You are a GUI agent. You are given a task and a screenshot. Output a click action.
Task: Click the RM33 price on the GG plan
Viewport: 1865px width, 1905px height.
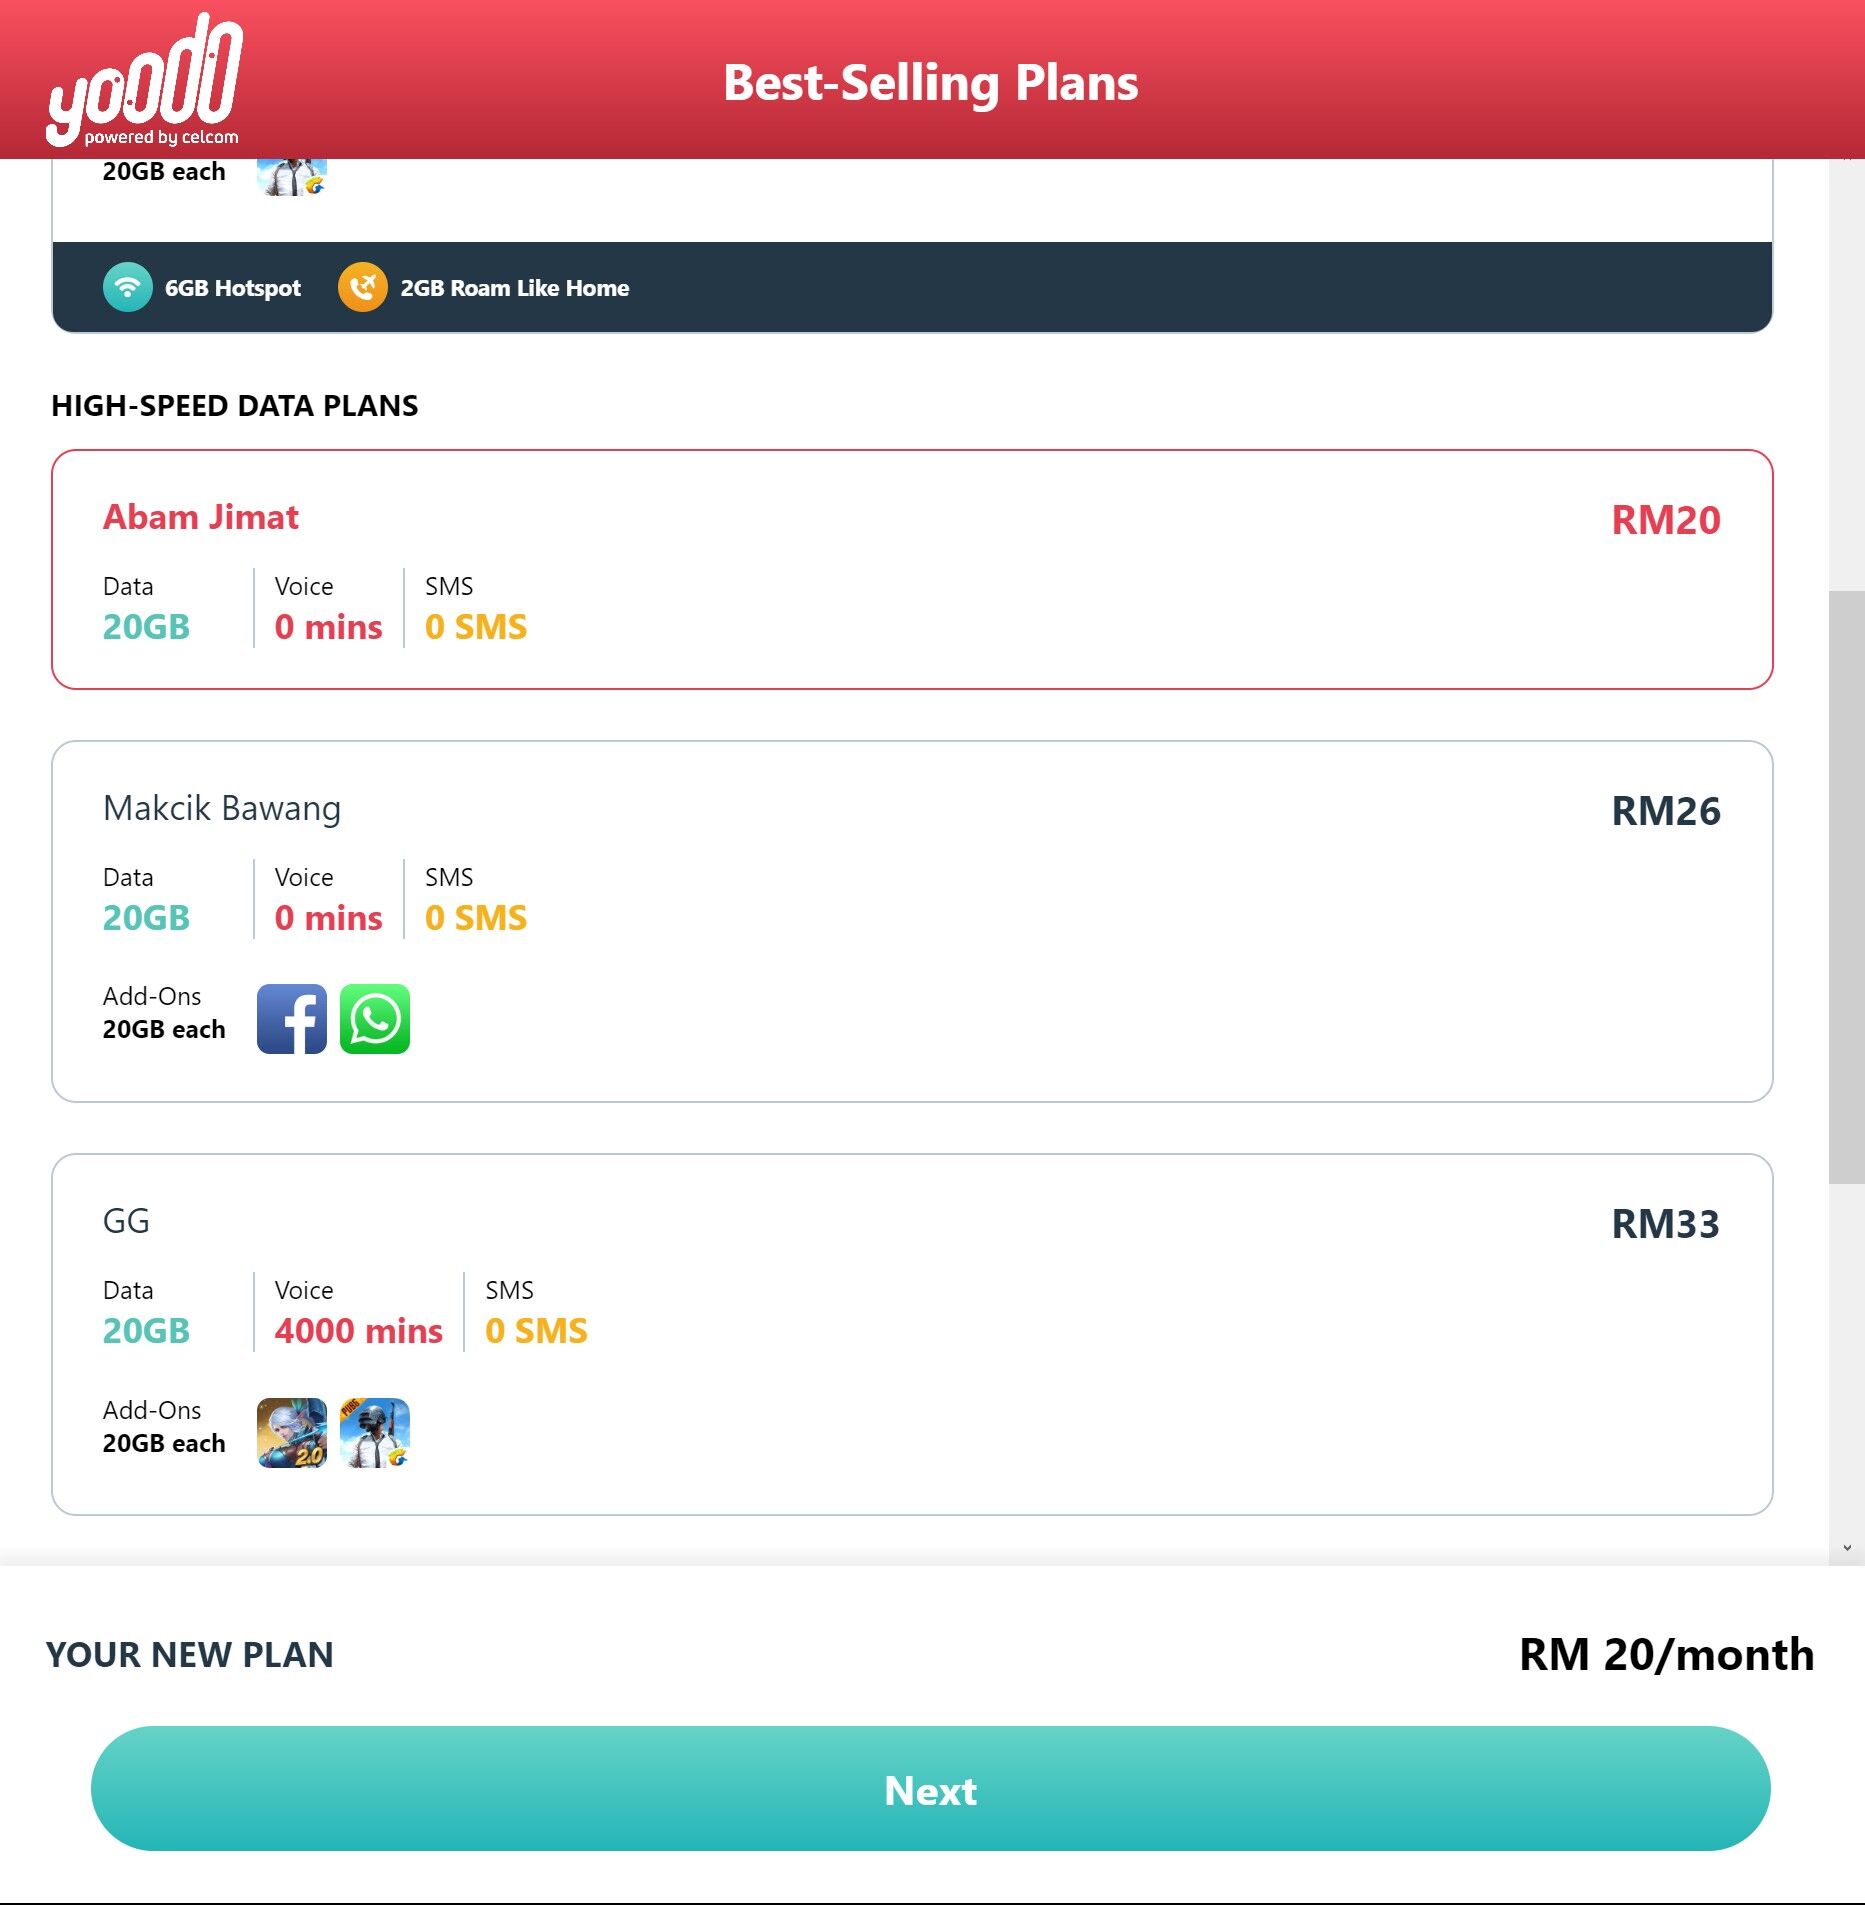(x=1666, y=1223)
